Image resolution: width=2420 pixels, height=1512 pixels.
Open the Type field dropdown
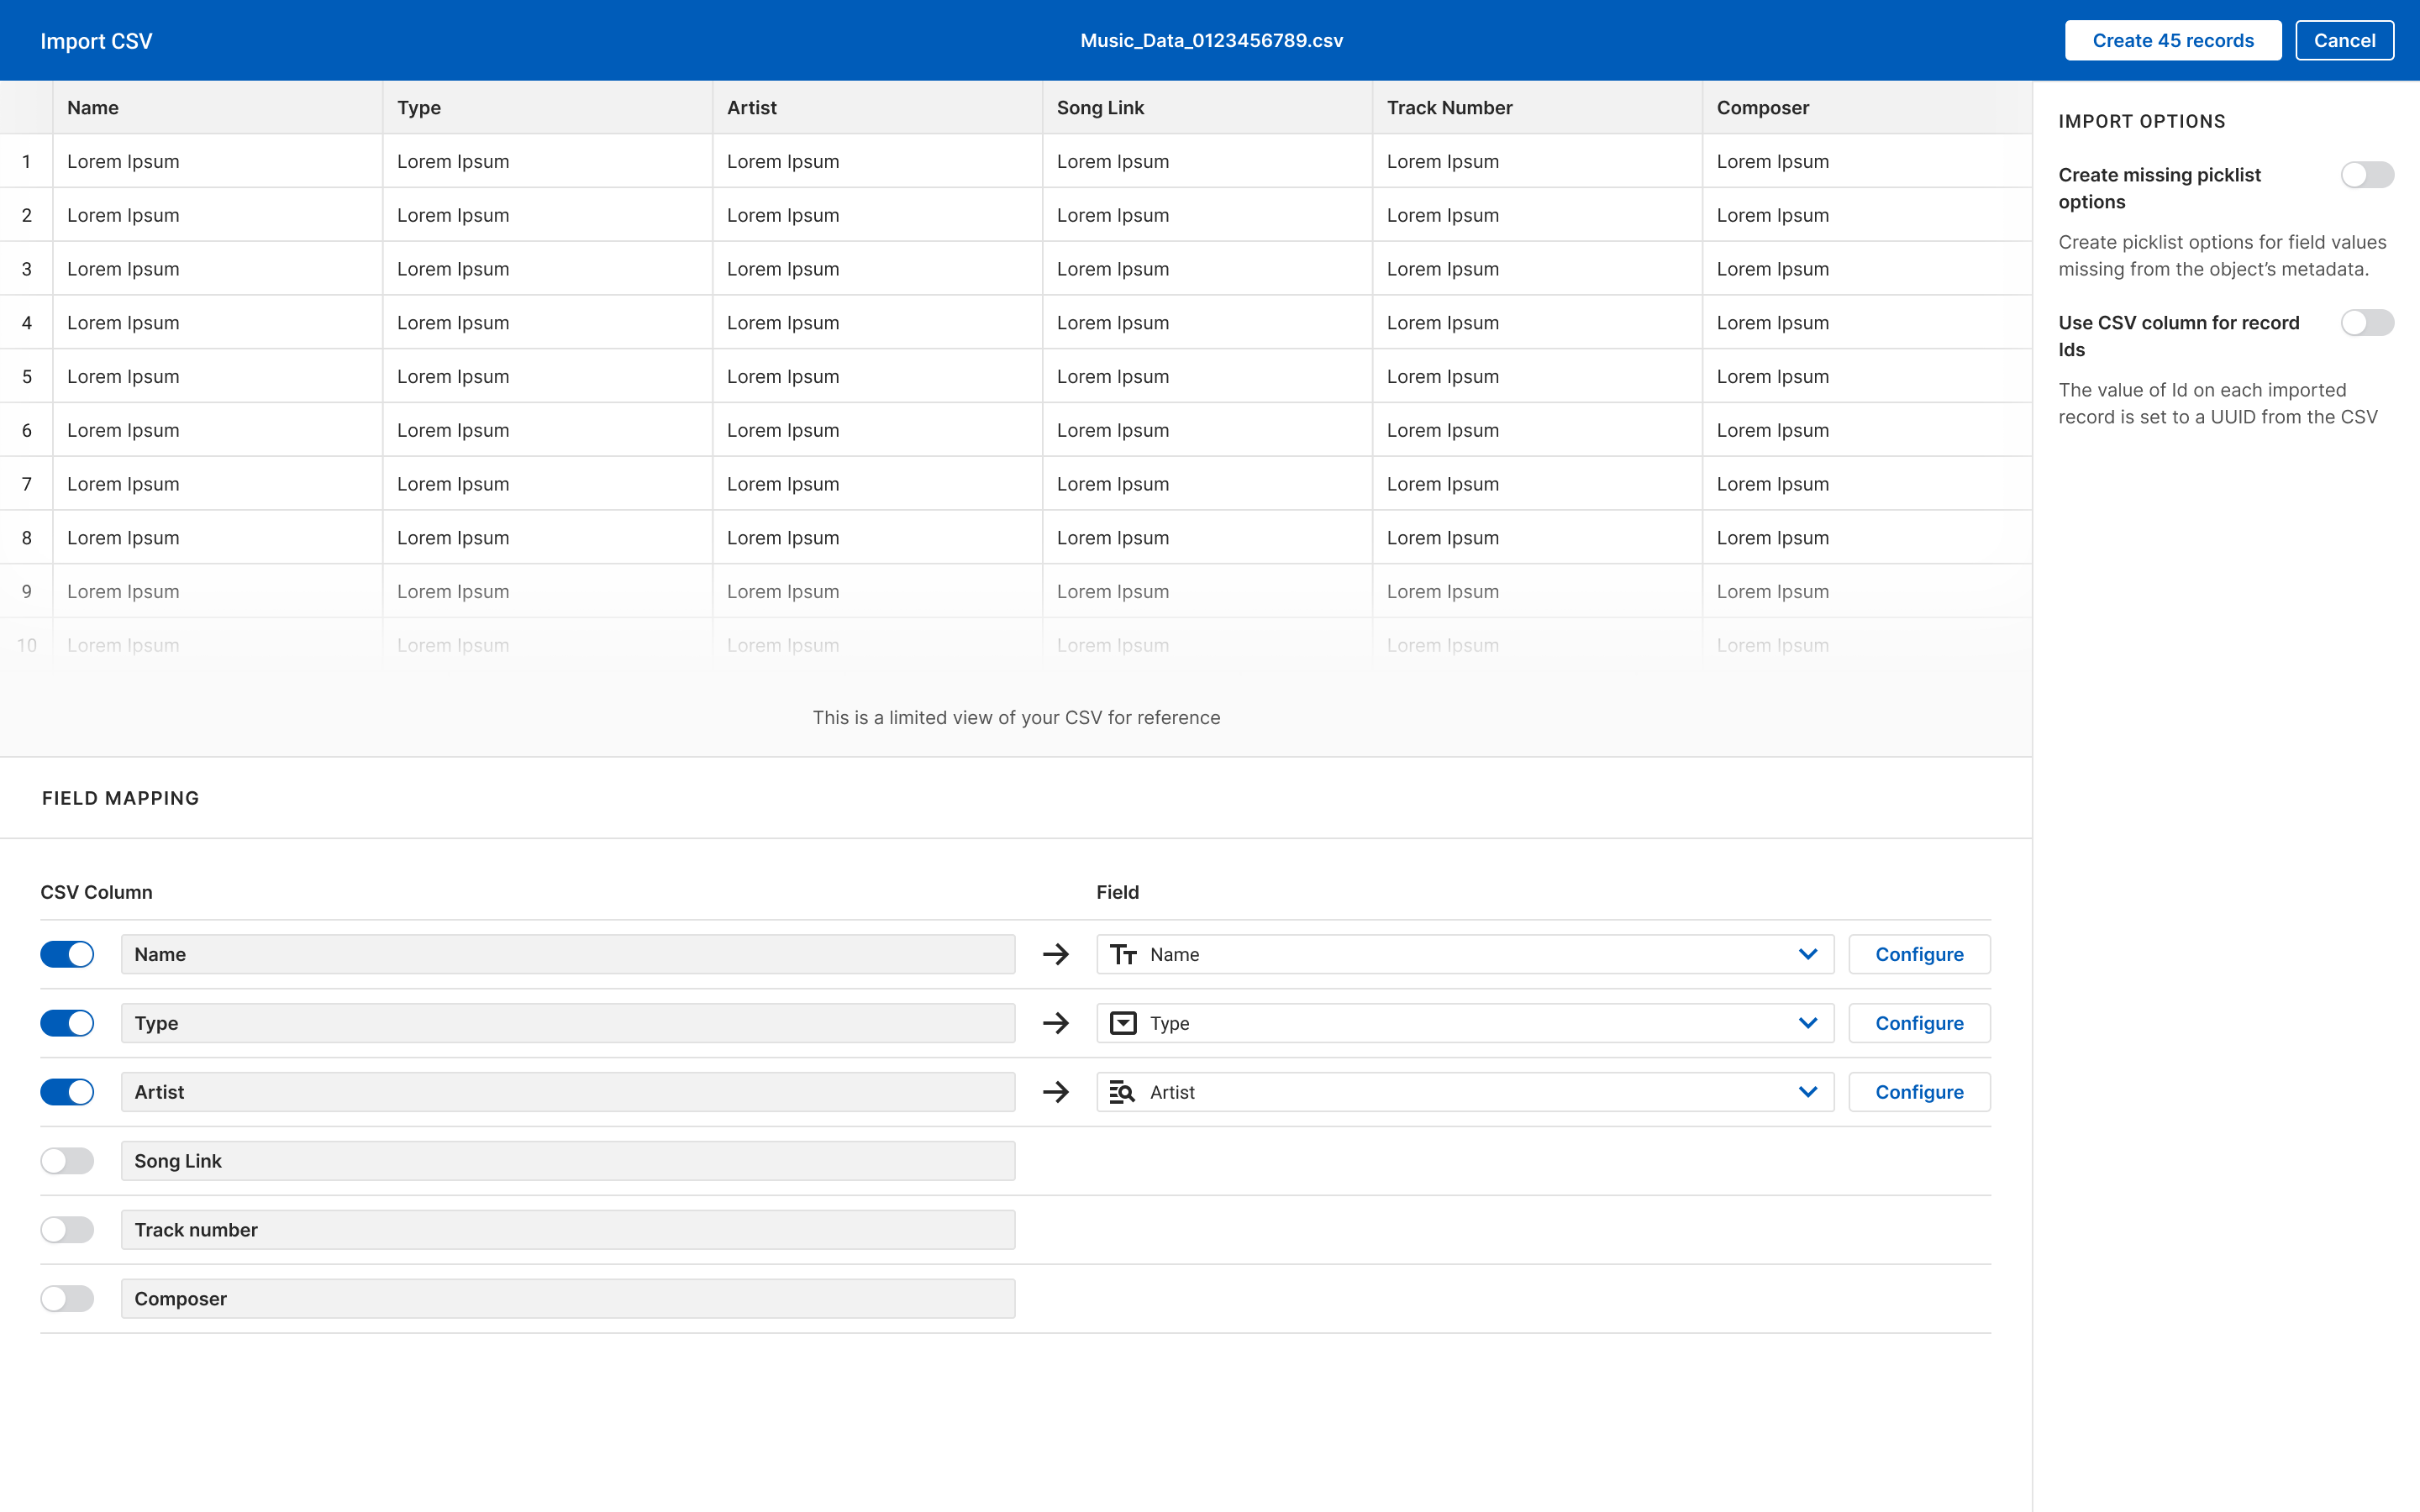tap(1807, 1023)
